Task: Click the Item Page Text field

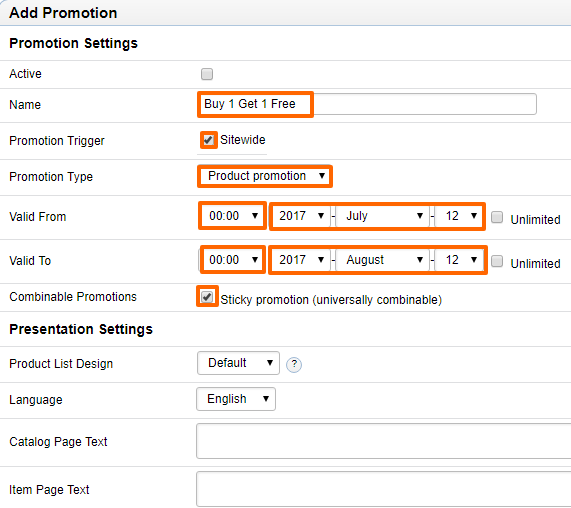Action: [x=383, y=489]
